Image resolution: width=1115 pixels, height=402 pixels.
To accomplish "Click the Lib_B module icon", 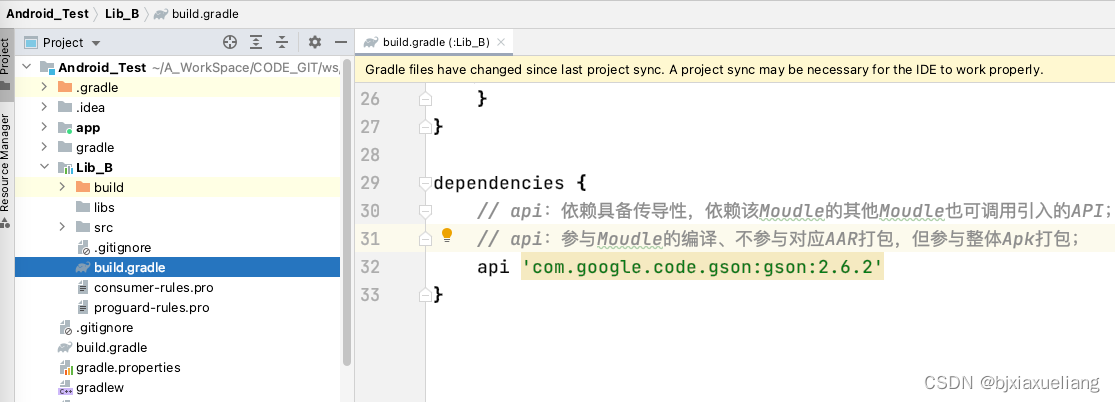I will coord(65,168).
